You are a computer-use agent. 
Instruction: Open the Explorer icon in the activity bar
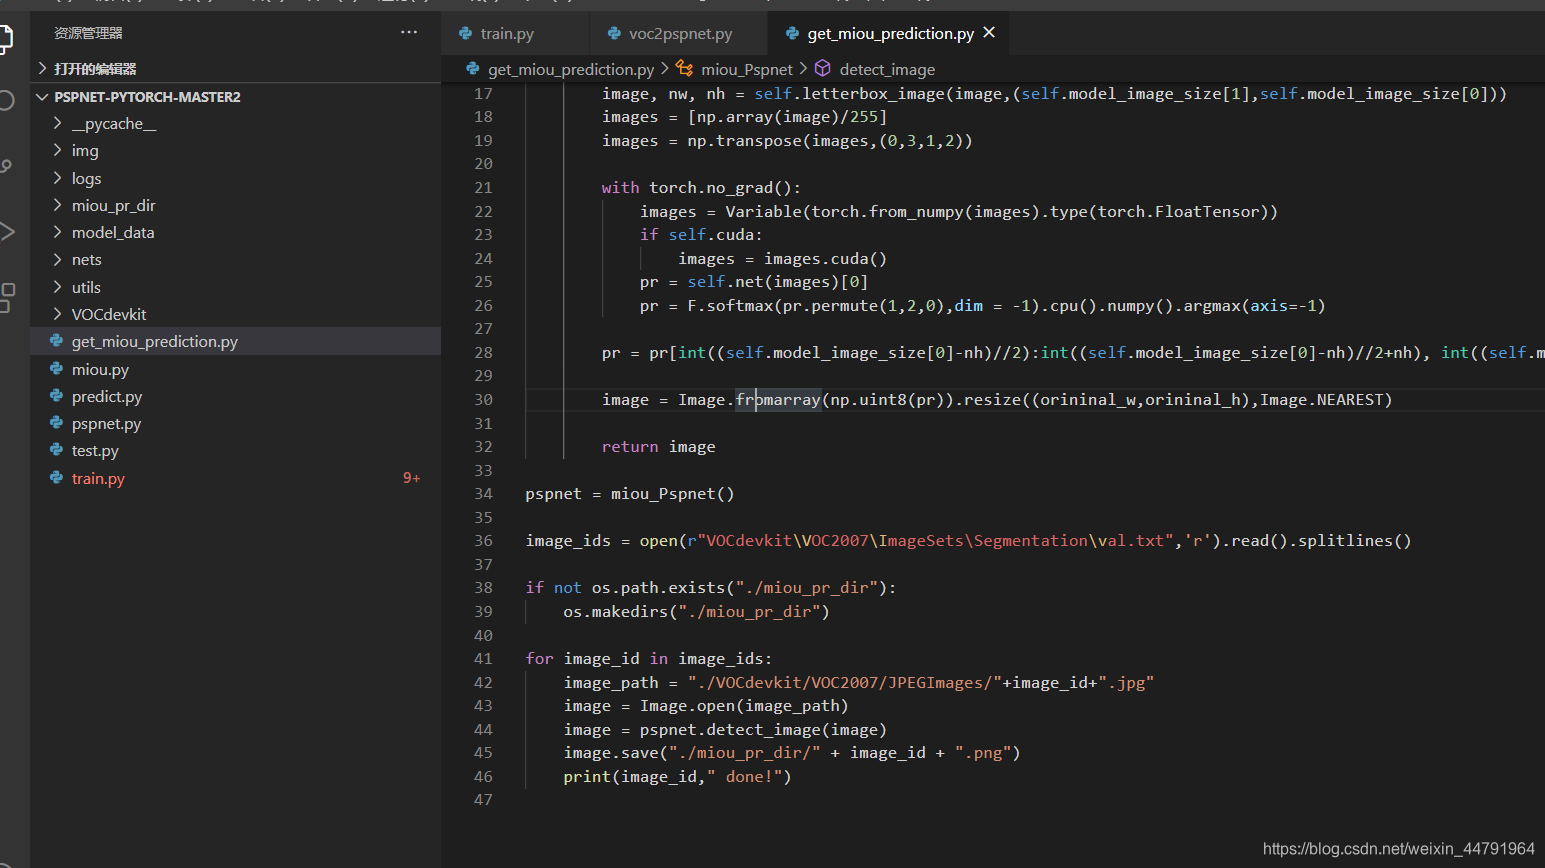pos(5,39)
